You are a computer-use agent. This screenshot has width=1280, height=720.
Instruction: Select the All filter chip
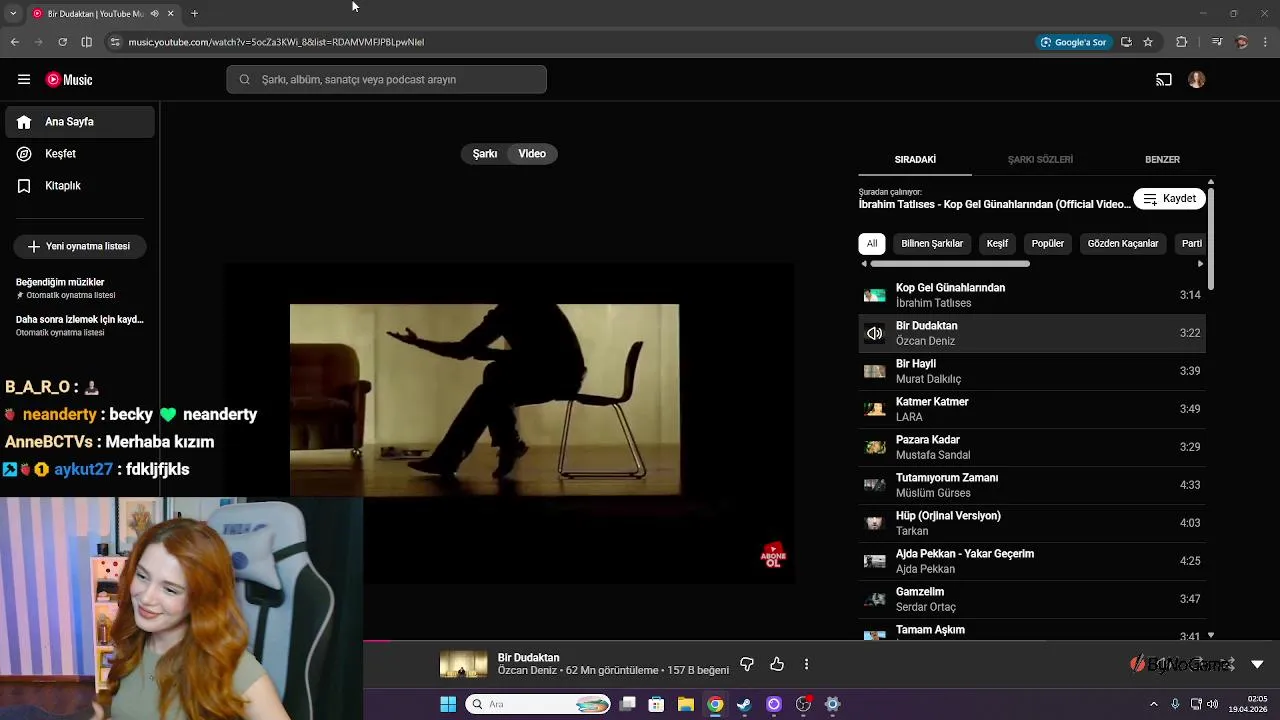[872, 244]
